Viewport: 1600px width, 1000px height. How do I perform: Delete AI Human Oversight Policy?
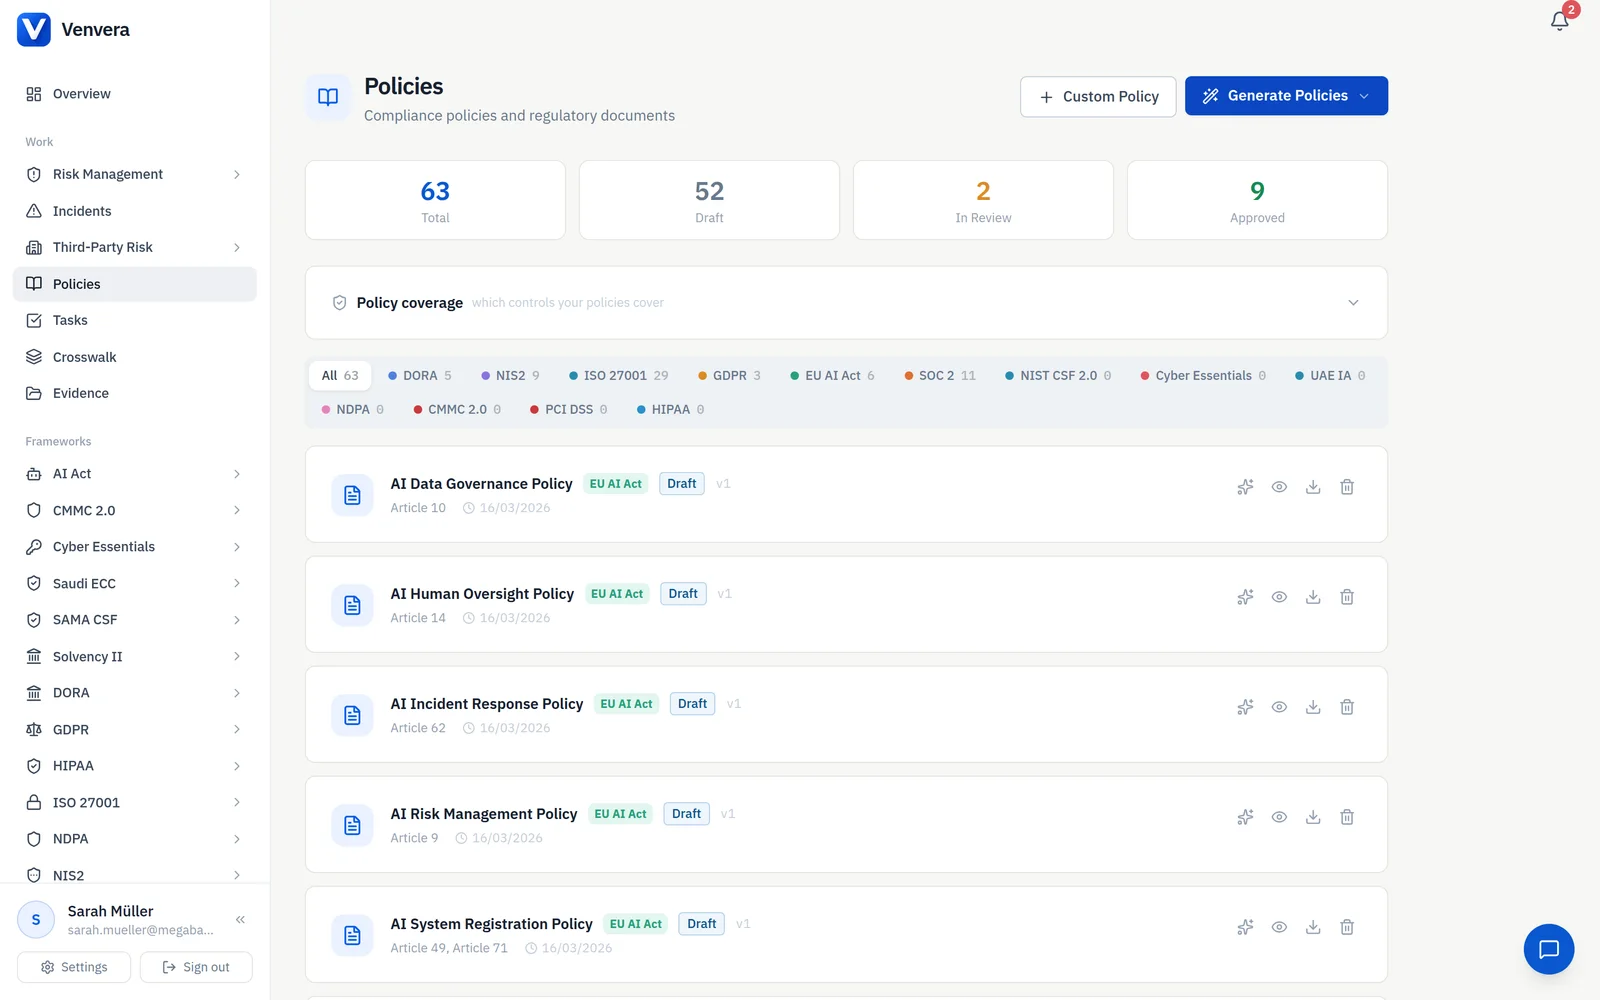1347,597
